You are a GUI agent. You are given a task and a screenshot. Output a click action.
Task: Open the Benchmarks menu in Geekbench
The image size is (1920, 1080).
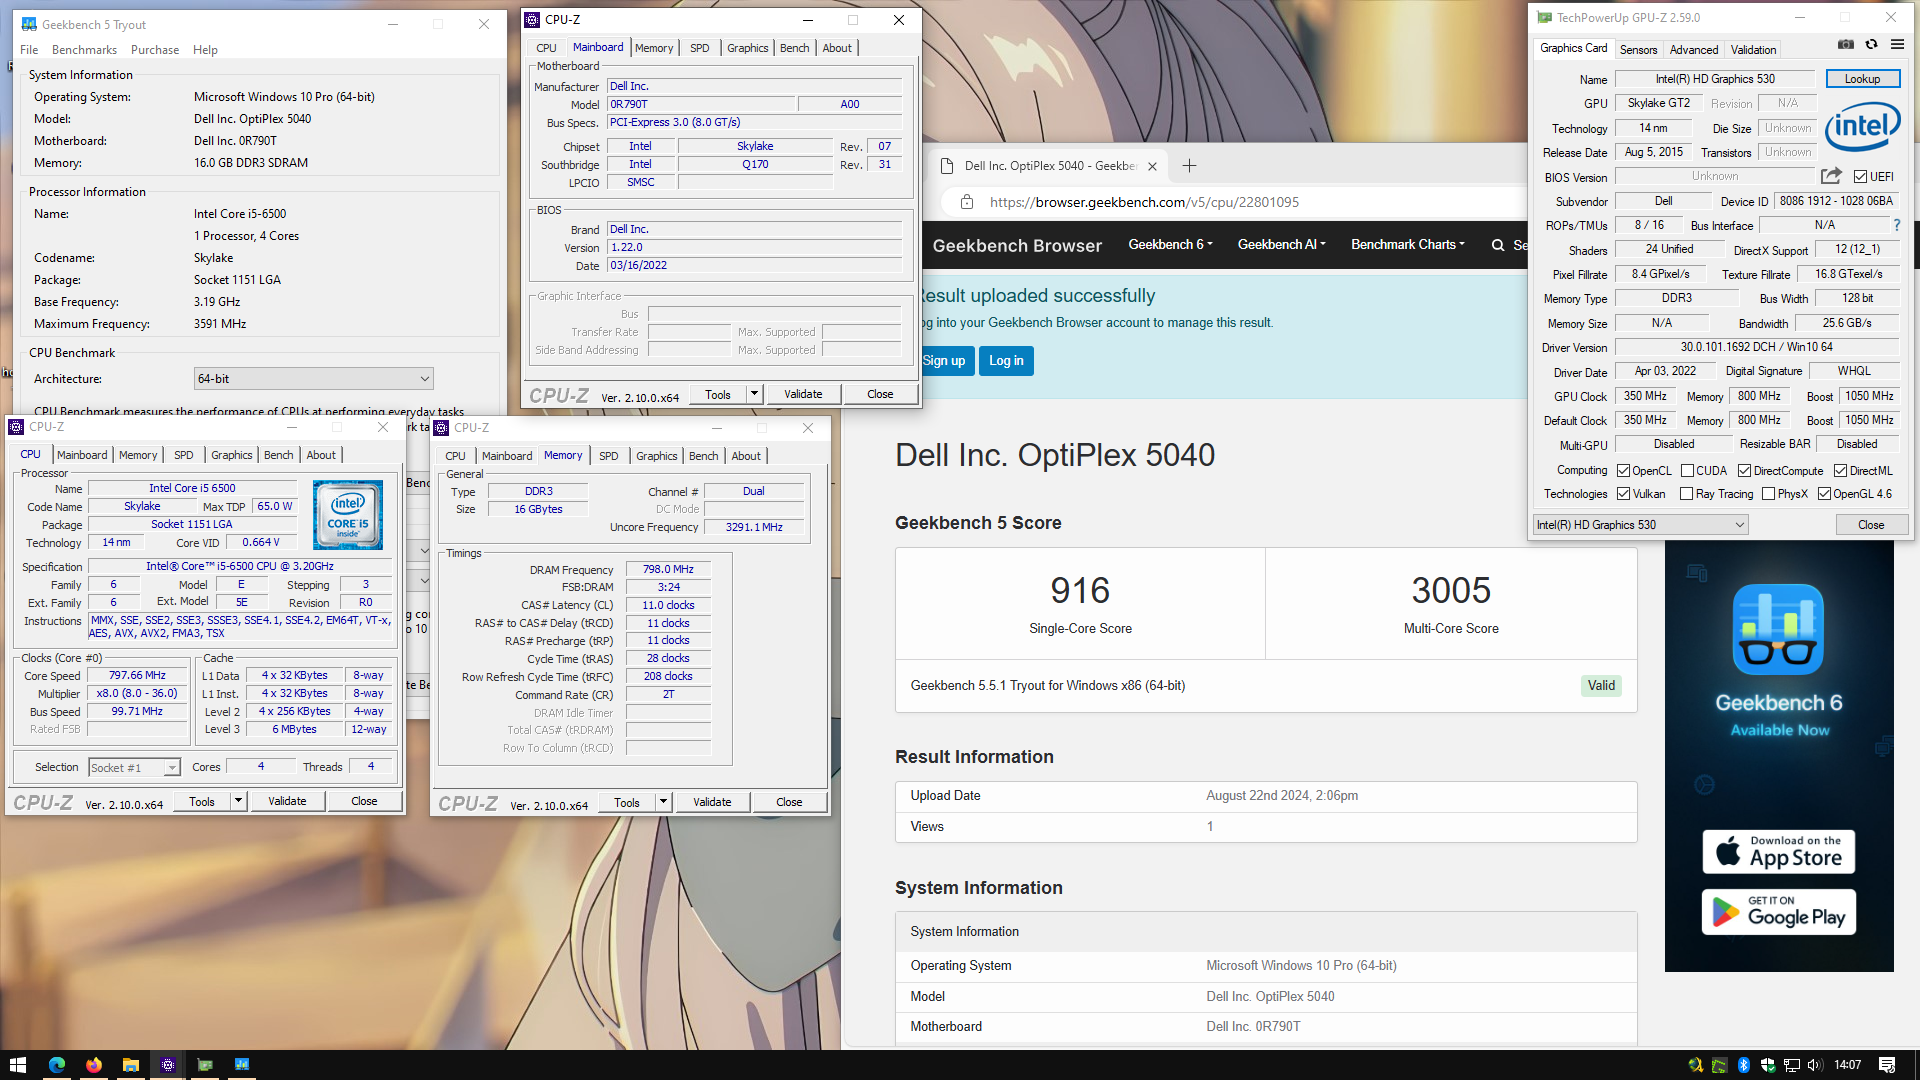[x=84, y=50]
